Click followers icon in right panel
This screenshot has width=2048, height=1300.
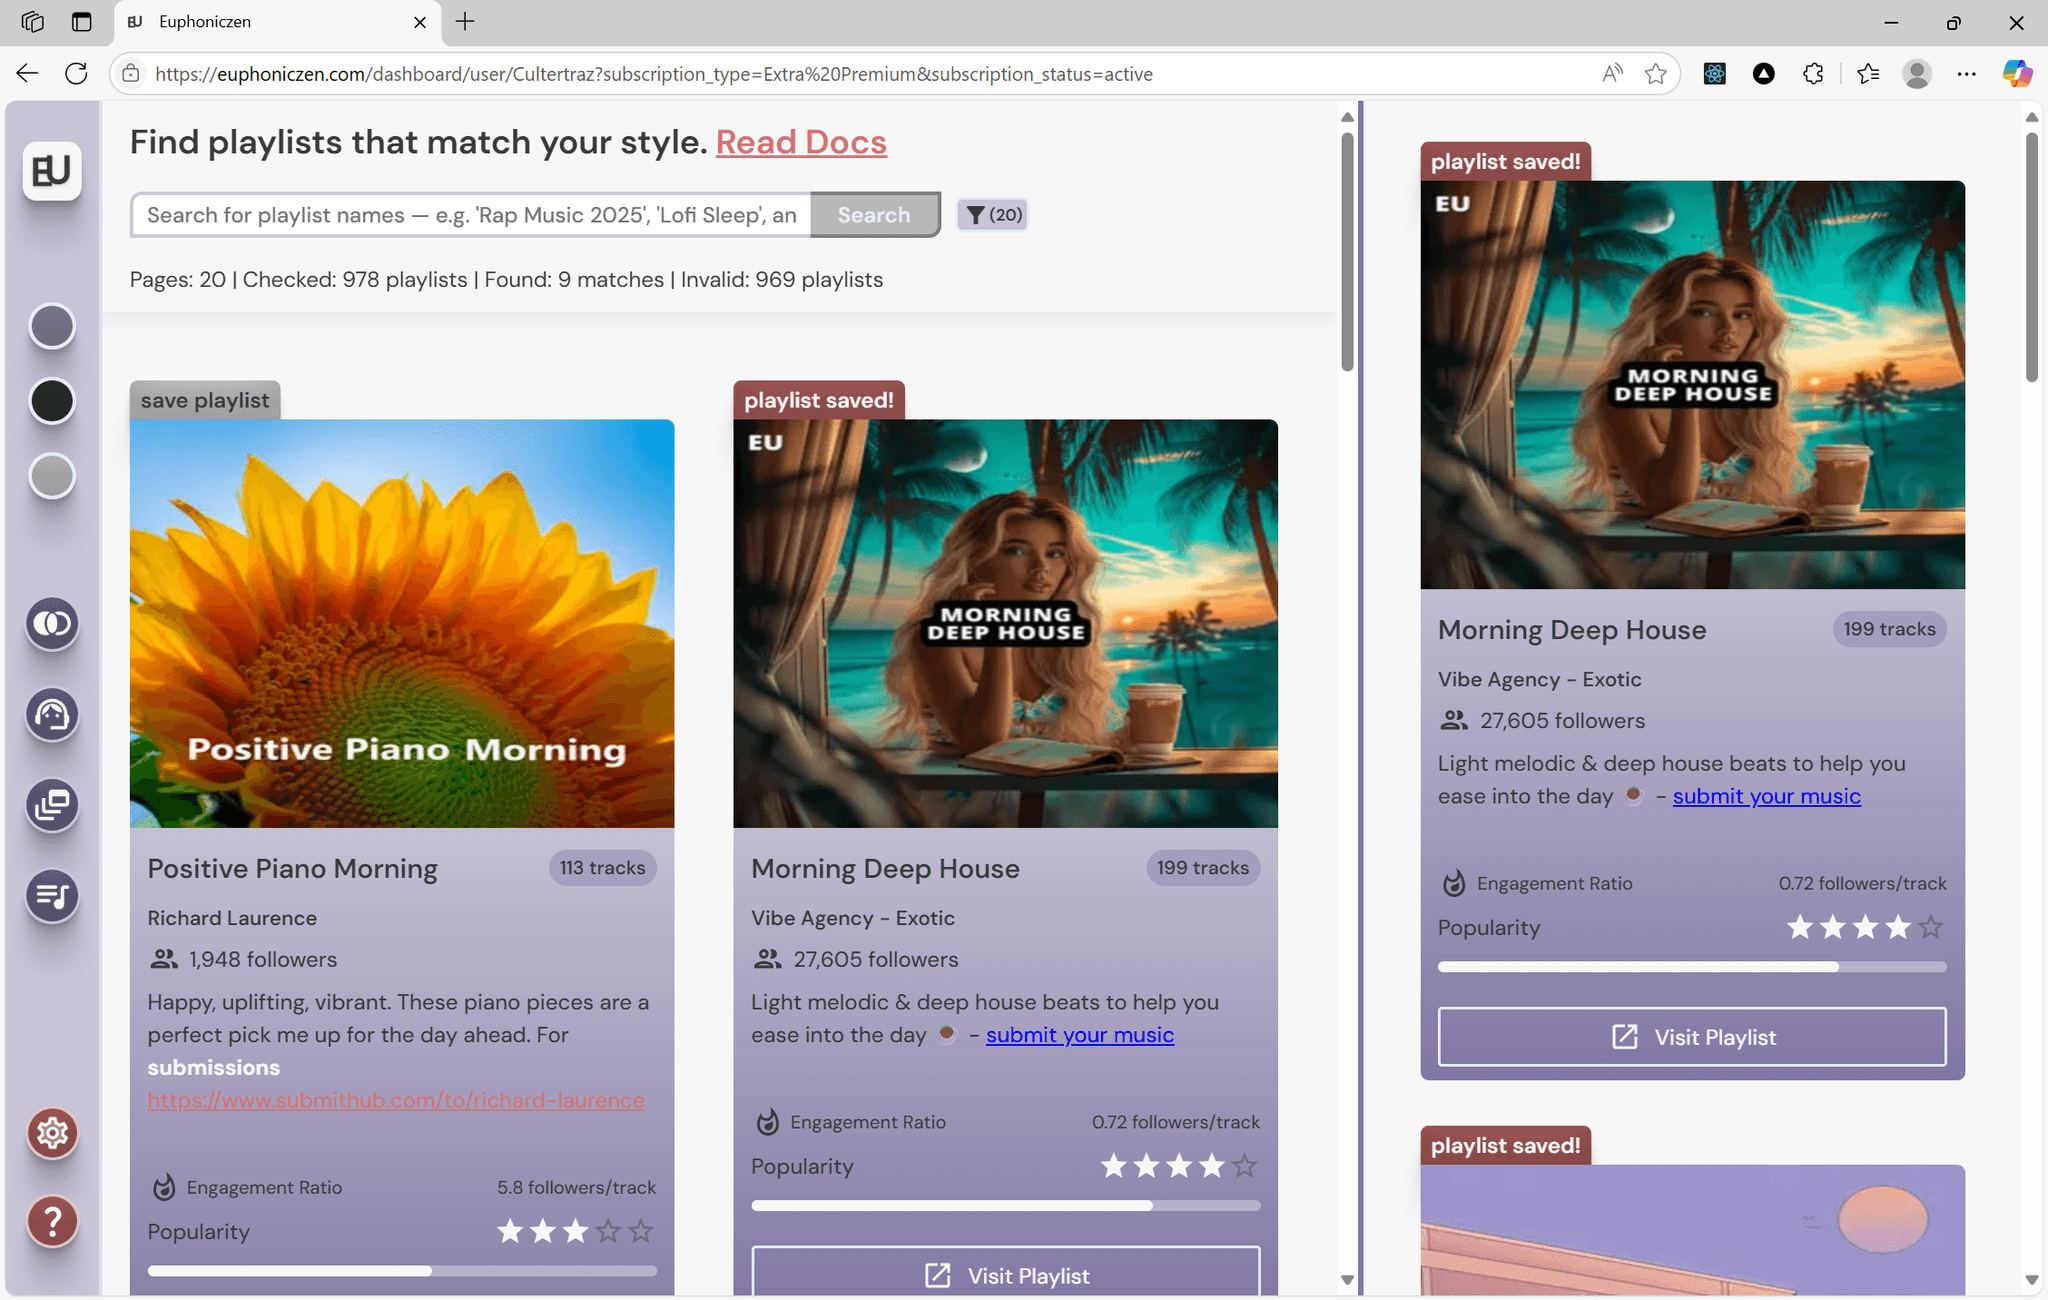pyautogui.click(x=1454, y=720)
